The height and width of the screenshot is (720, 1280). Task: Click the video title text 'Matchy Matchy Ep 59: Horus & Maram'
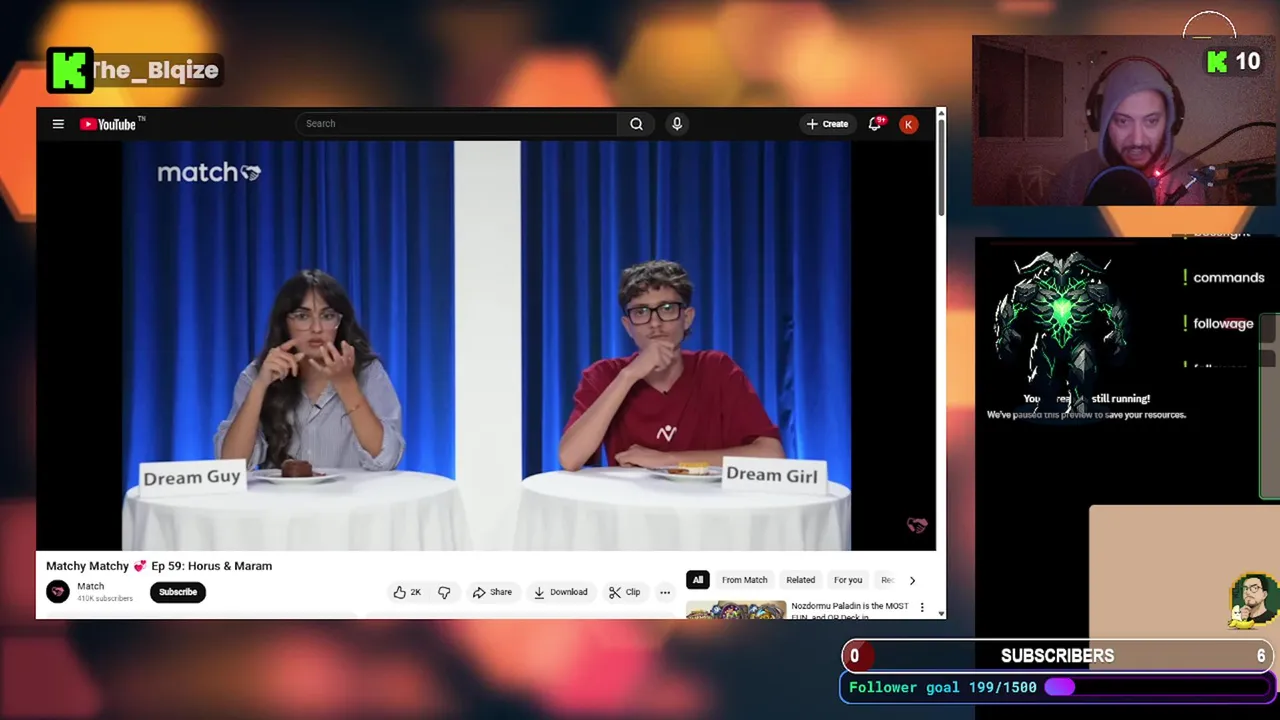tap(159, 566)
